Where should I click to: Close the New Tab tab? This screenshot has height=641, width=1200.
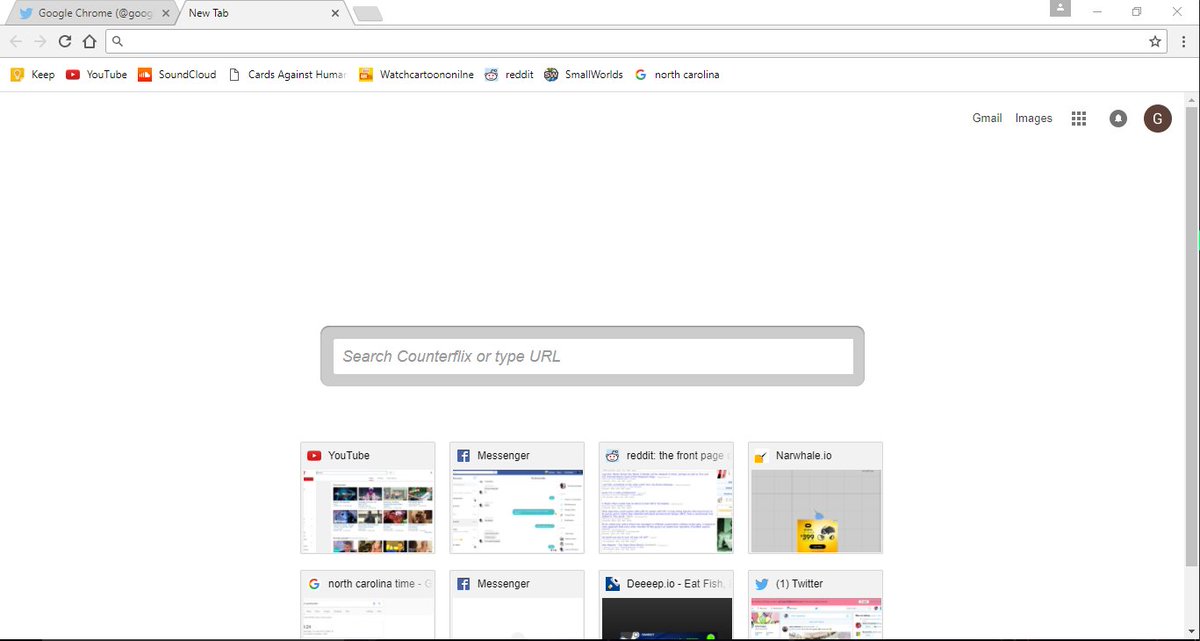coord(335,14)
